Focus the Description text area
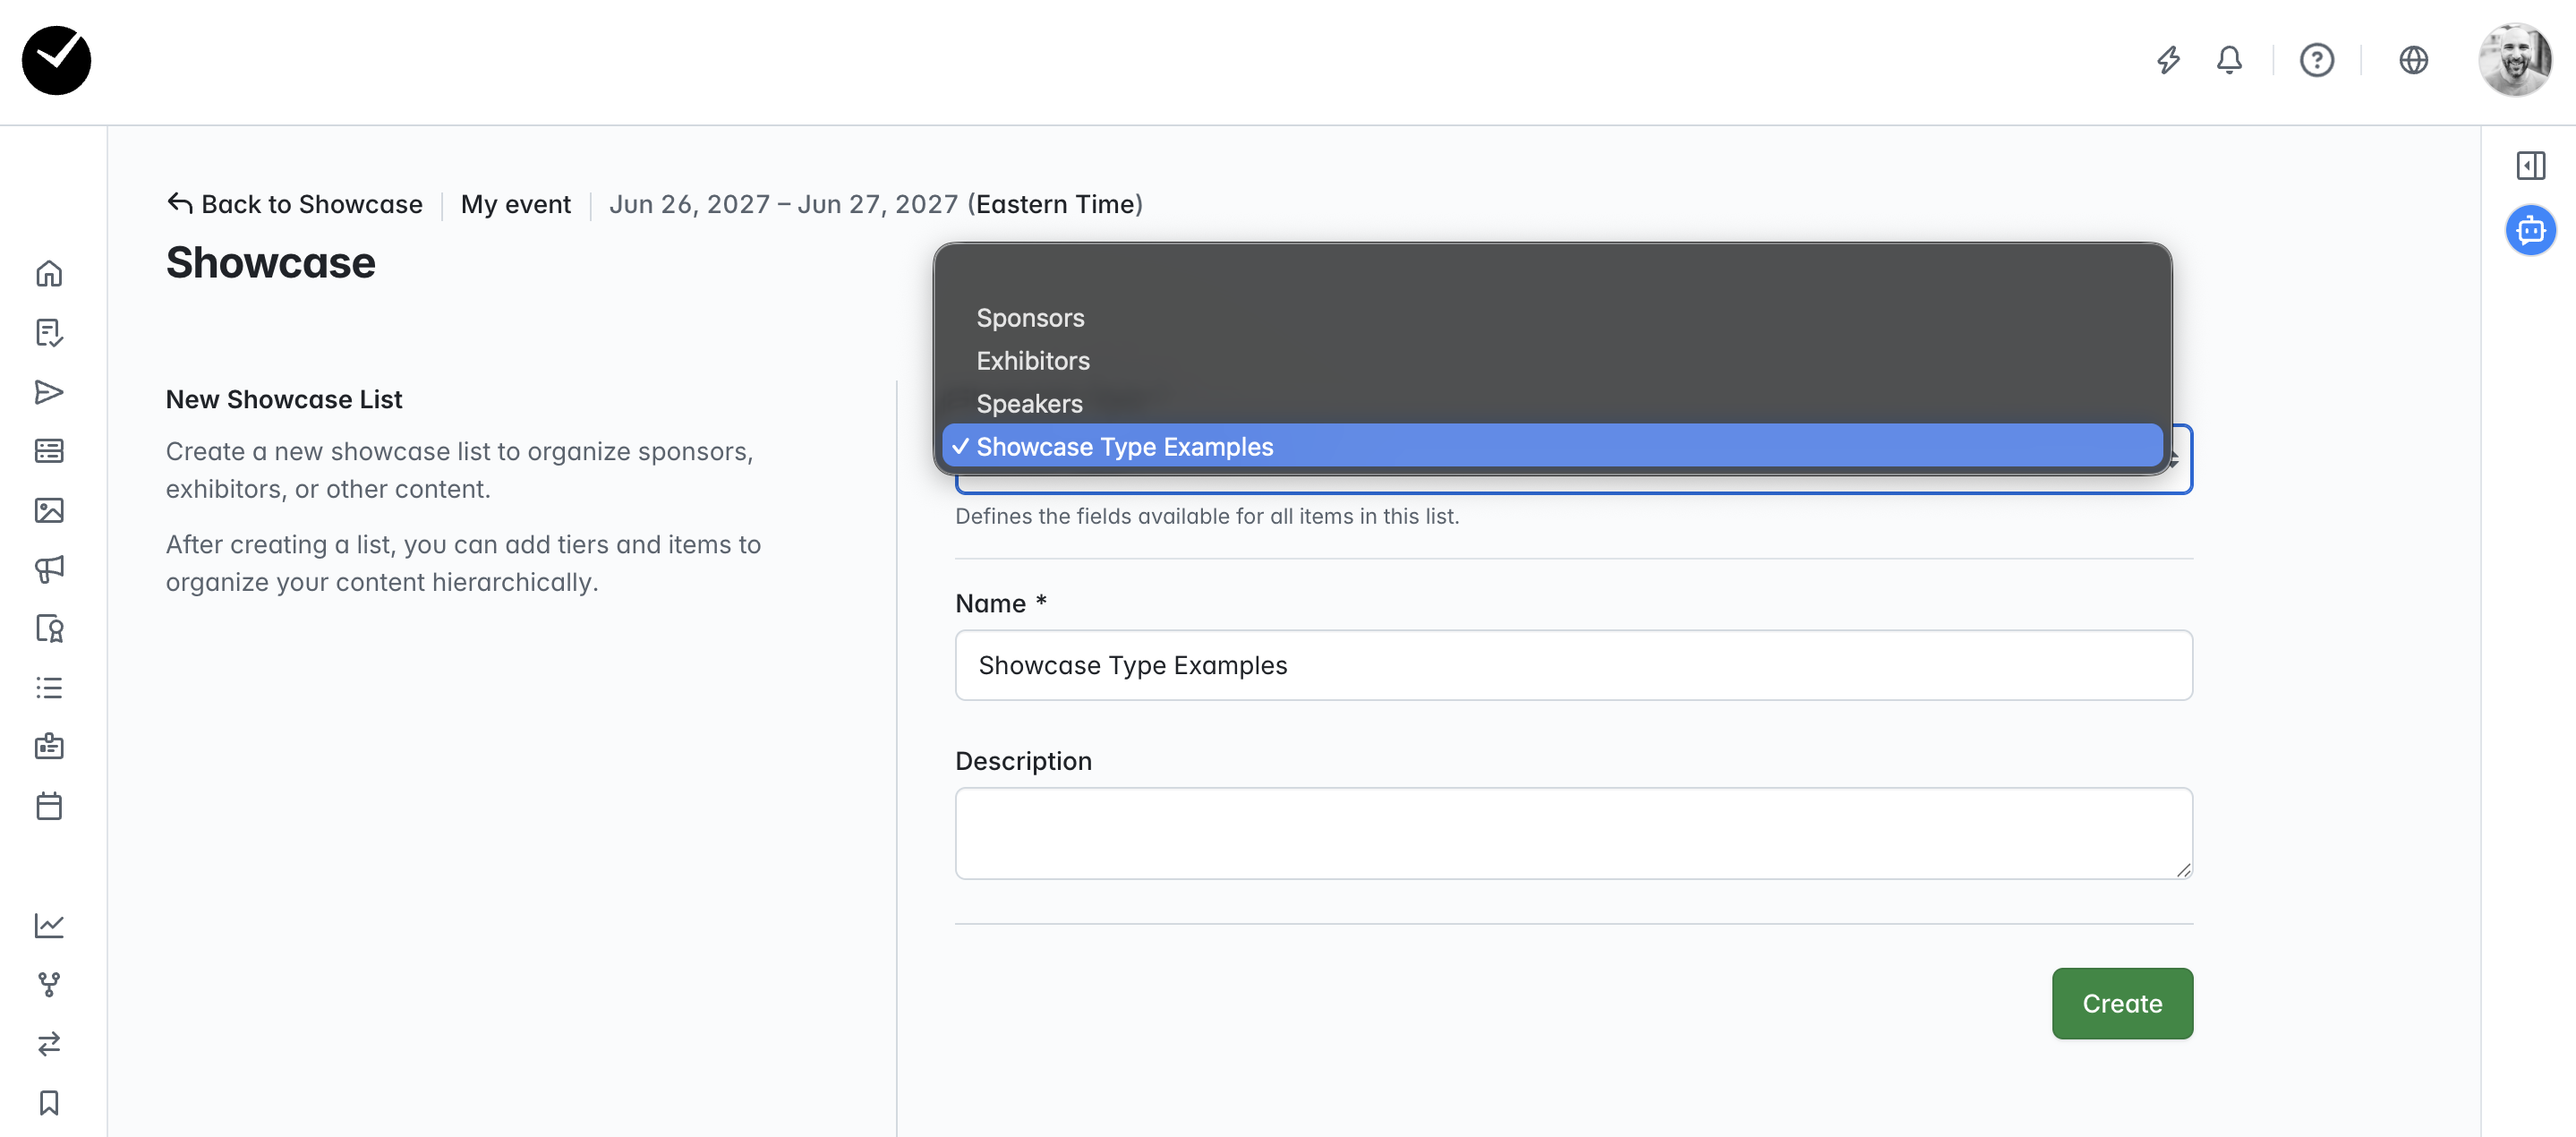This screenshot has height=1137, width=2576. click(1573, 833)
